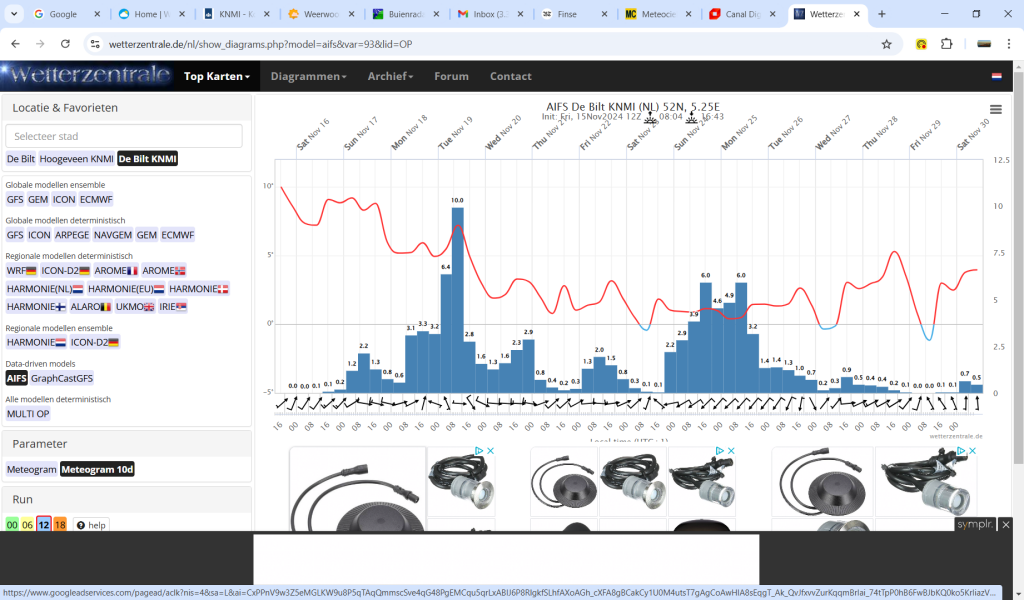1024x600 pixels.
Task: Click the site information icon in address bar
Action: coord(95,44)
